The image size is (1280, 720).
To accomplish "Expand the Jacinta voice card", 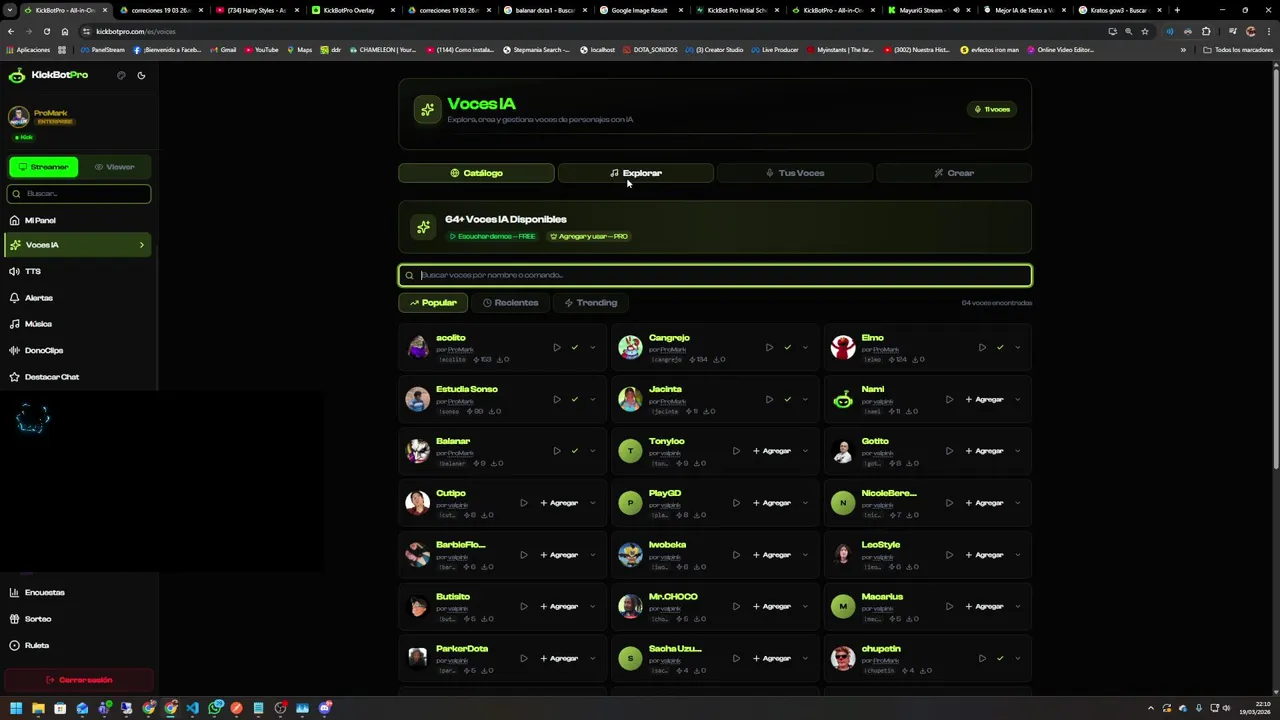I will click(805, 399).
